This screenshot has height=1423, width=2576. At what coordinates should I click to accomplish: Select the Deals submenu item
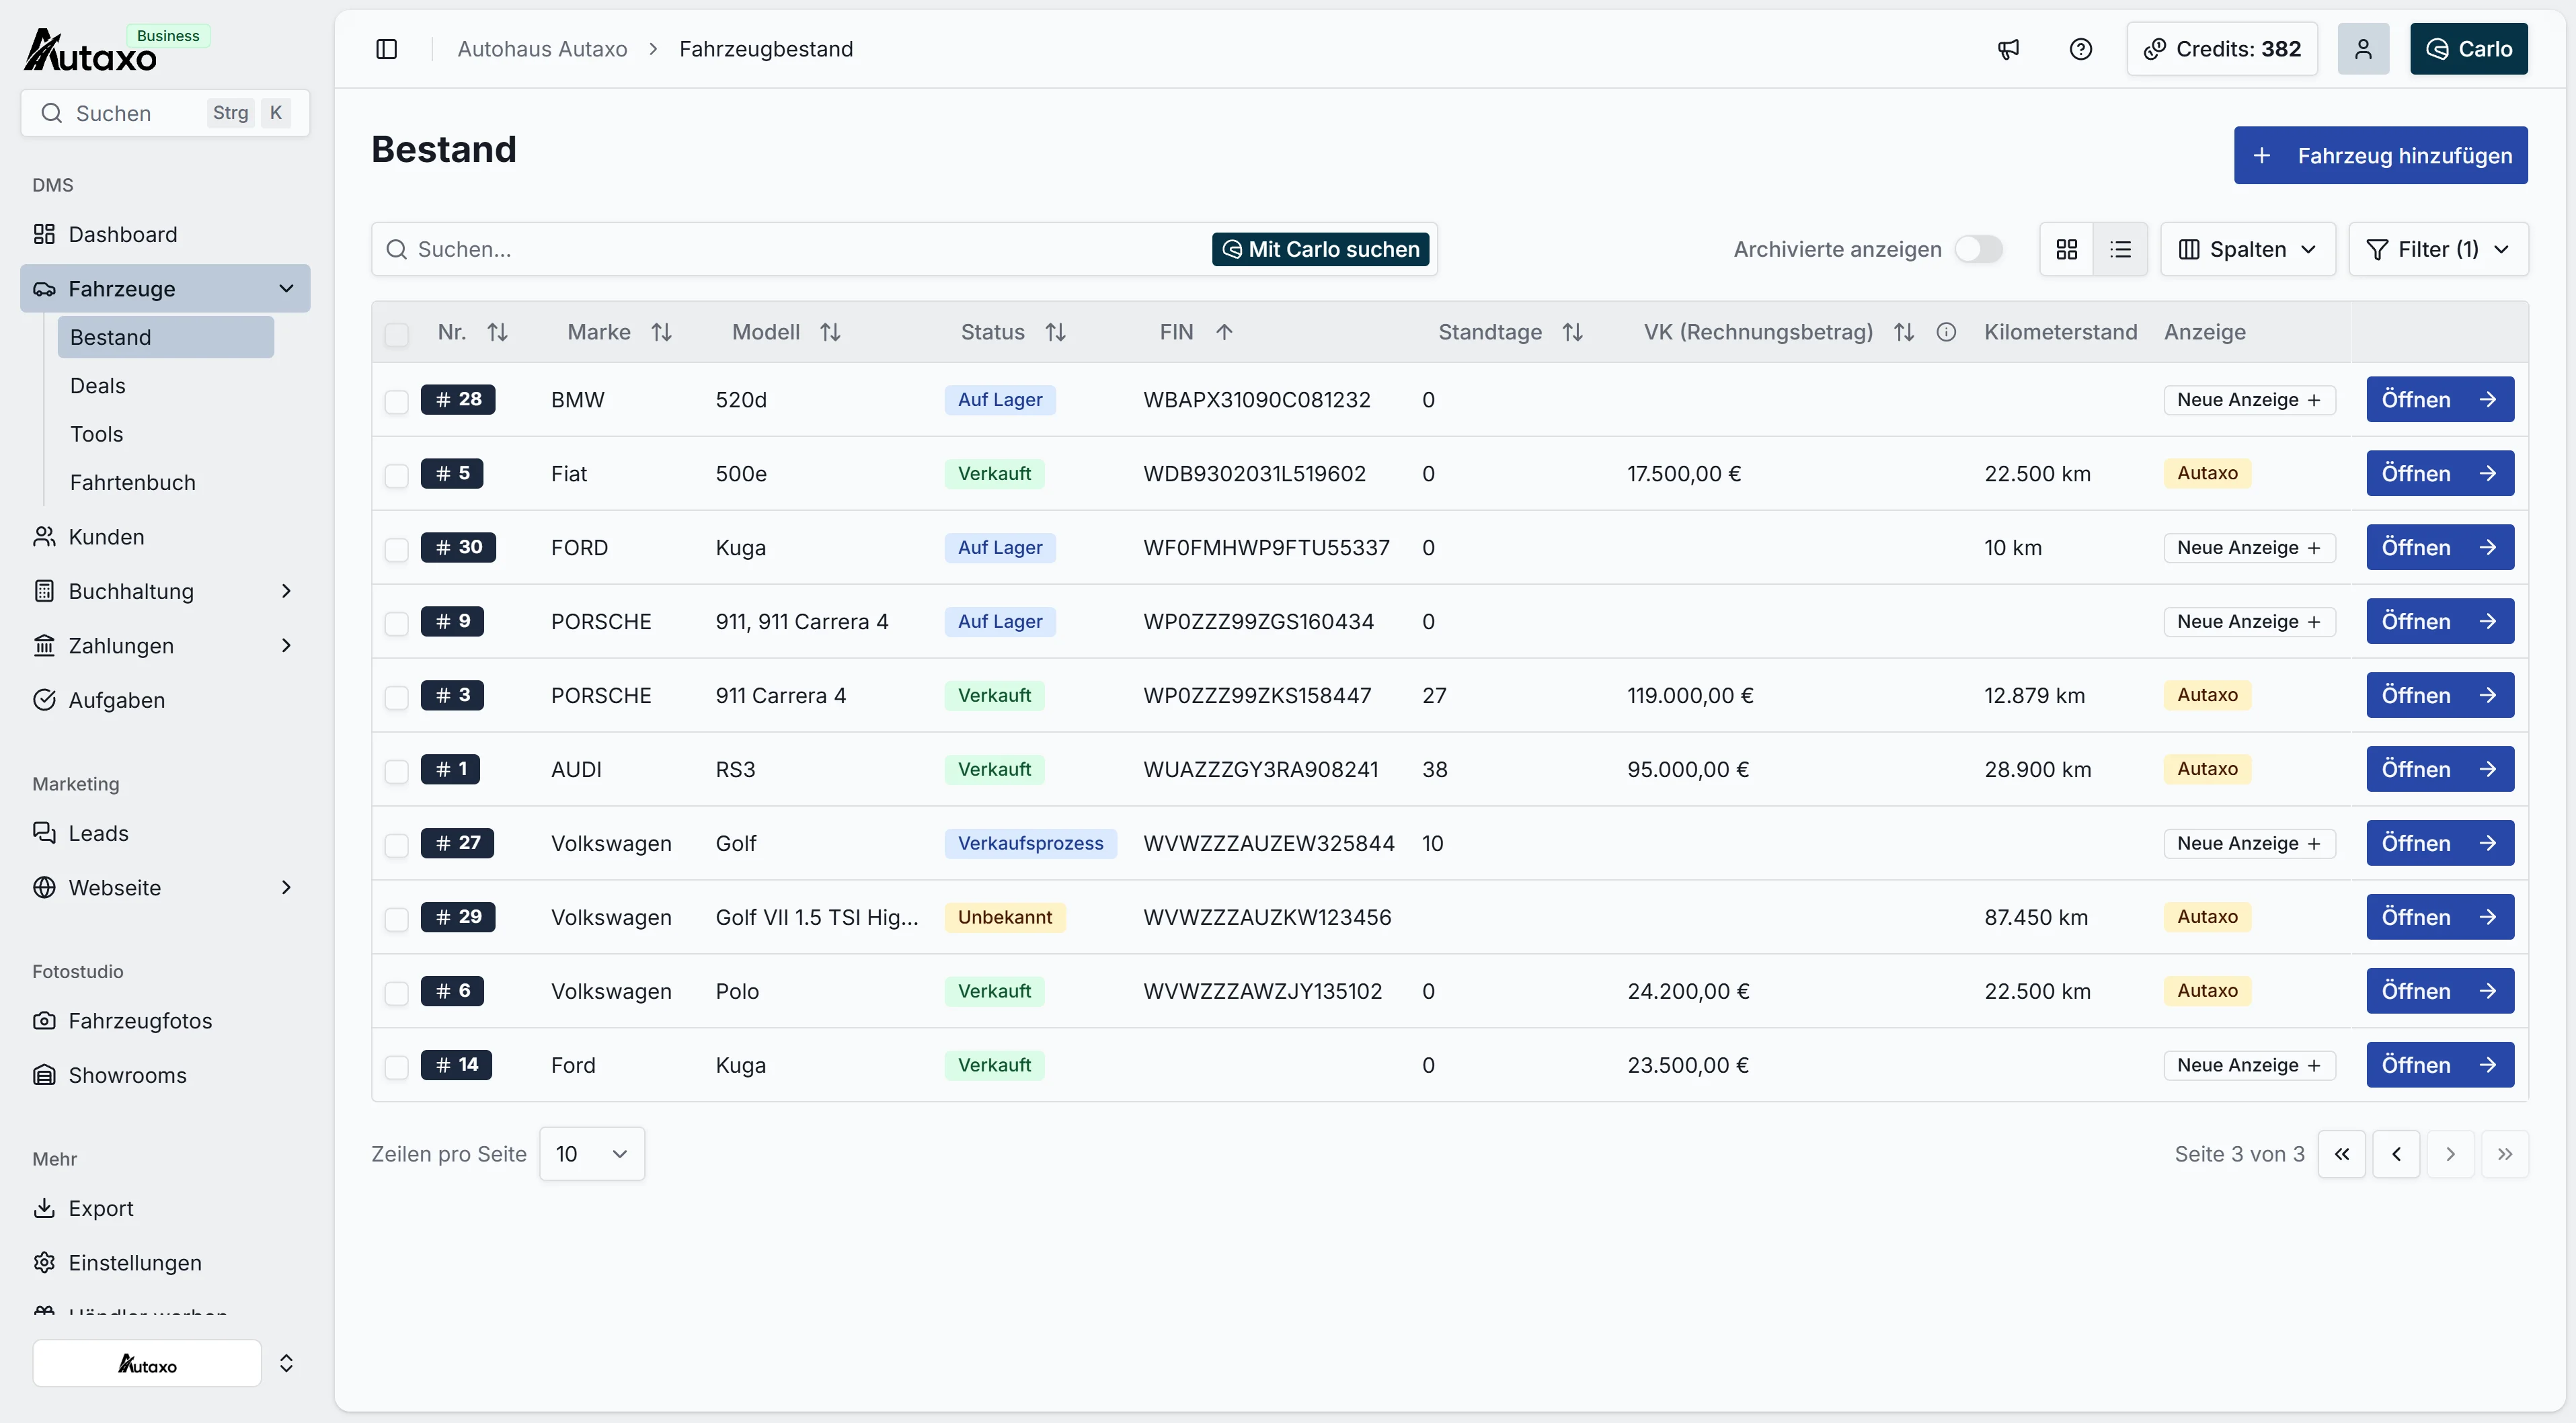(166, 386)
